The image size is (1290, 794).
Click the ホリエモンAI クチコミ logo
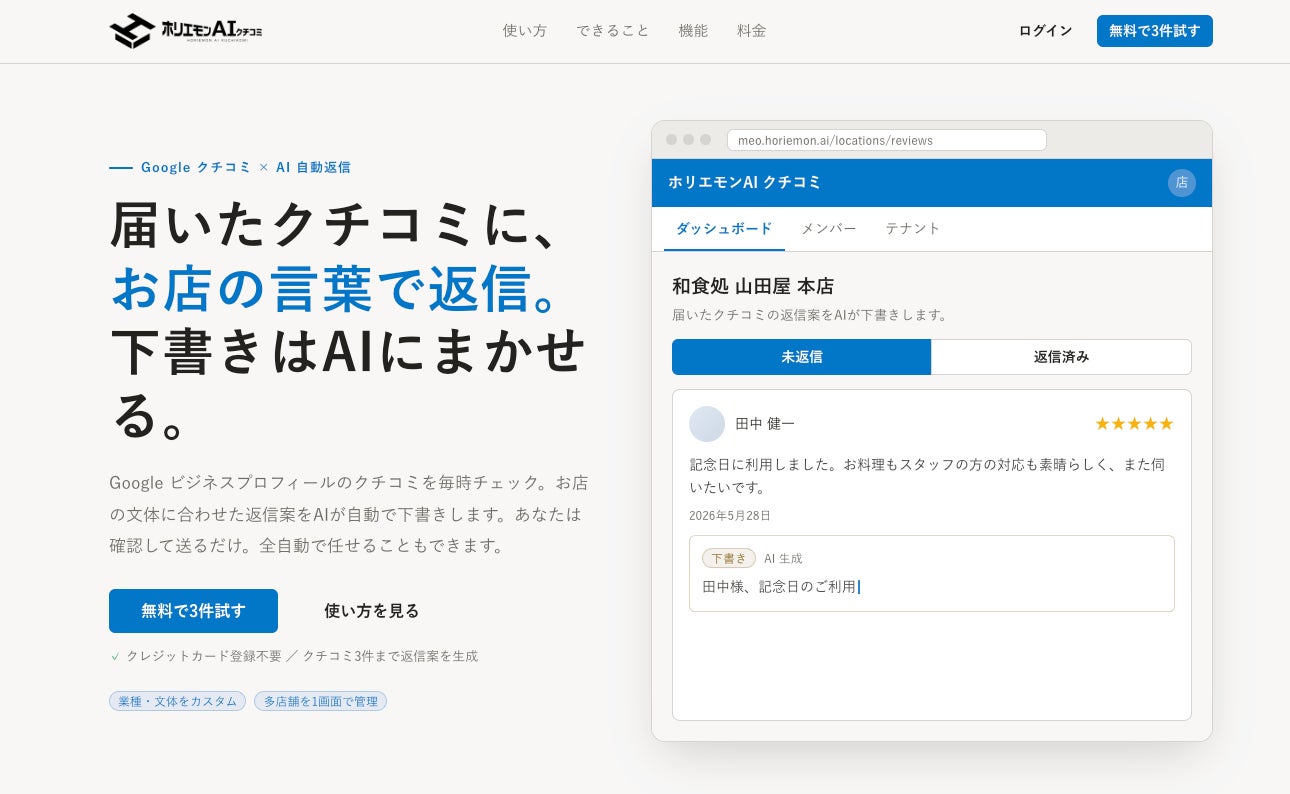coord(186,31)
